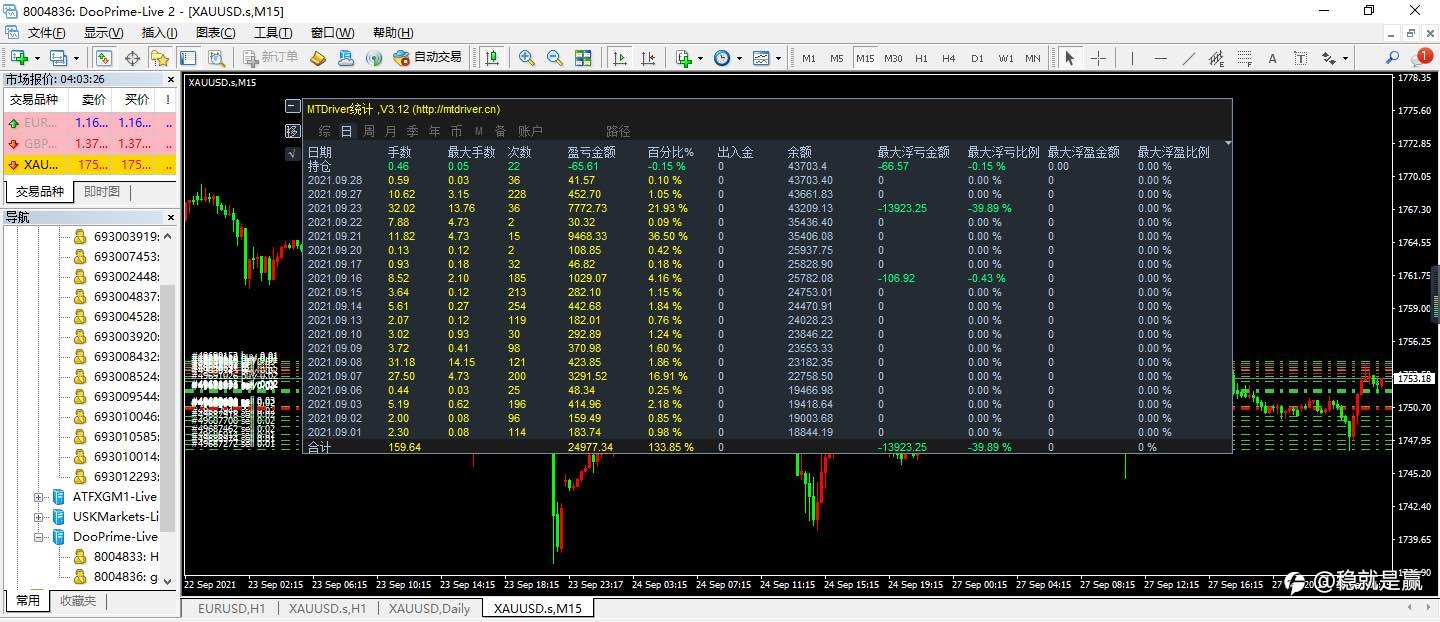Open the 显示(V) menu
This screenshot has width=1440, height=622.
click(x=103, y=33)
